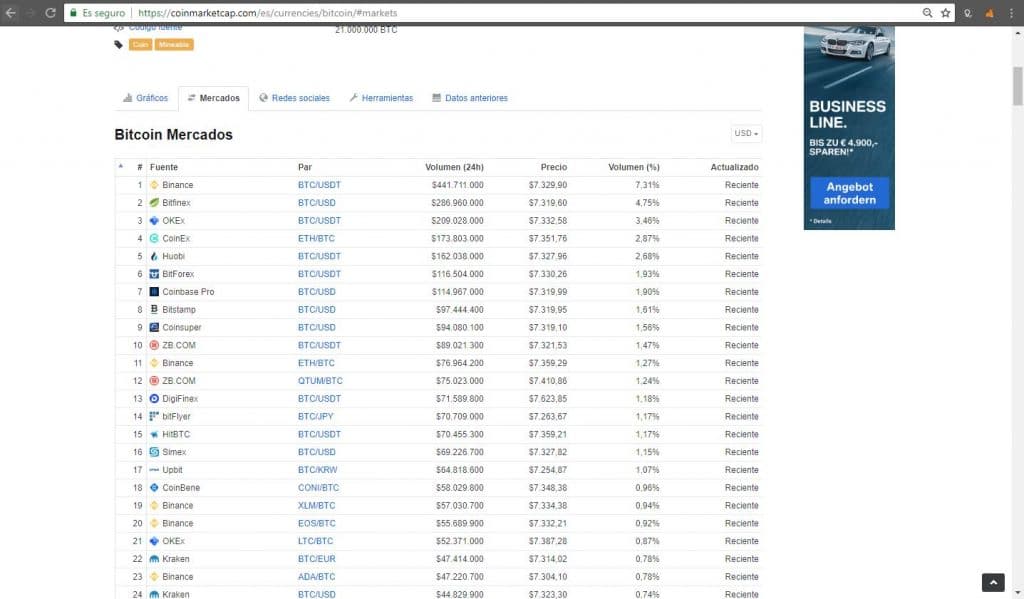This screenshot has height=599, width=1024.
Task: Click the DigiFinex logo icon
Action: click(154, 398)
